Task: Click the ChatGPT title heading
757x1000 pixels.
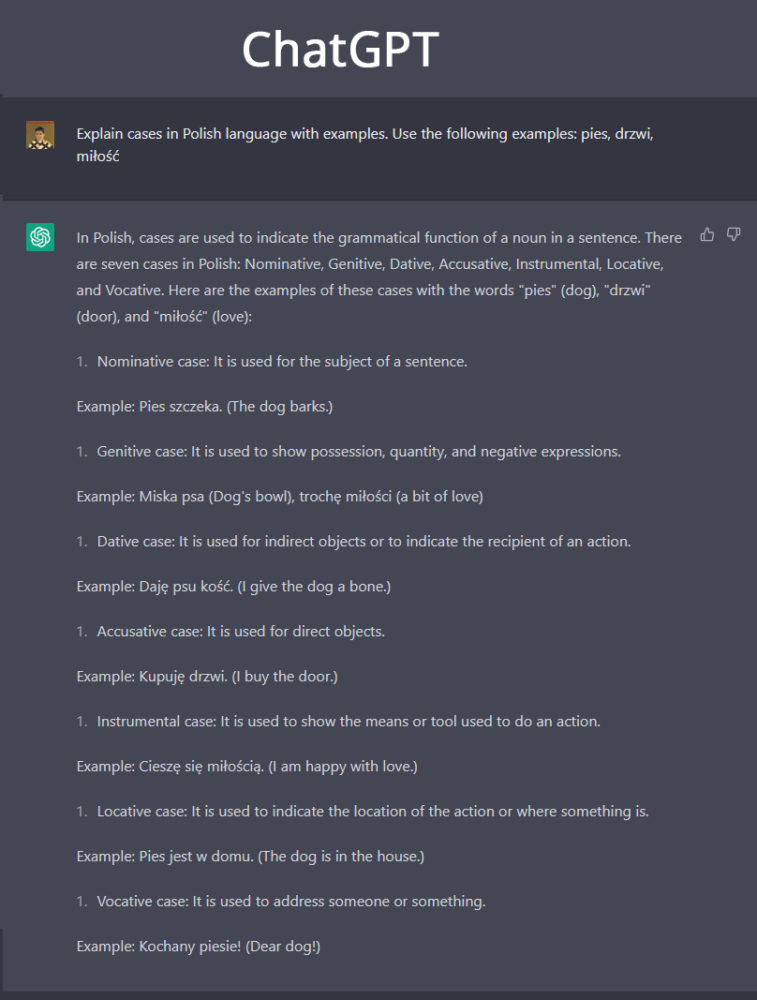Action: coord(341,49)
